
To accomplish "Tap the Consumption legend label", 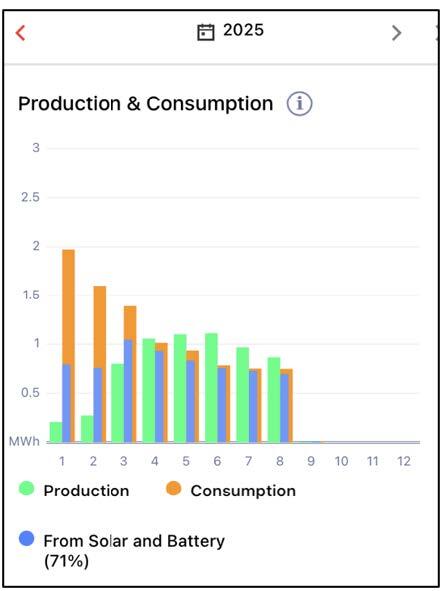I will 243,491.
